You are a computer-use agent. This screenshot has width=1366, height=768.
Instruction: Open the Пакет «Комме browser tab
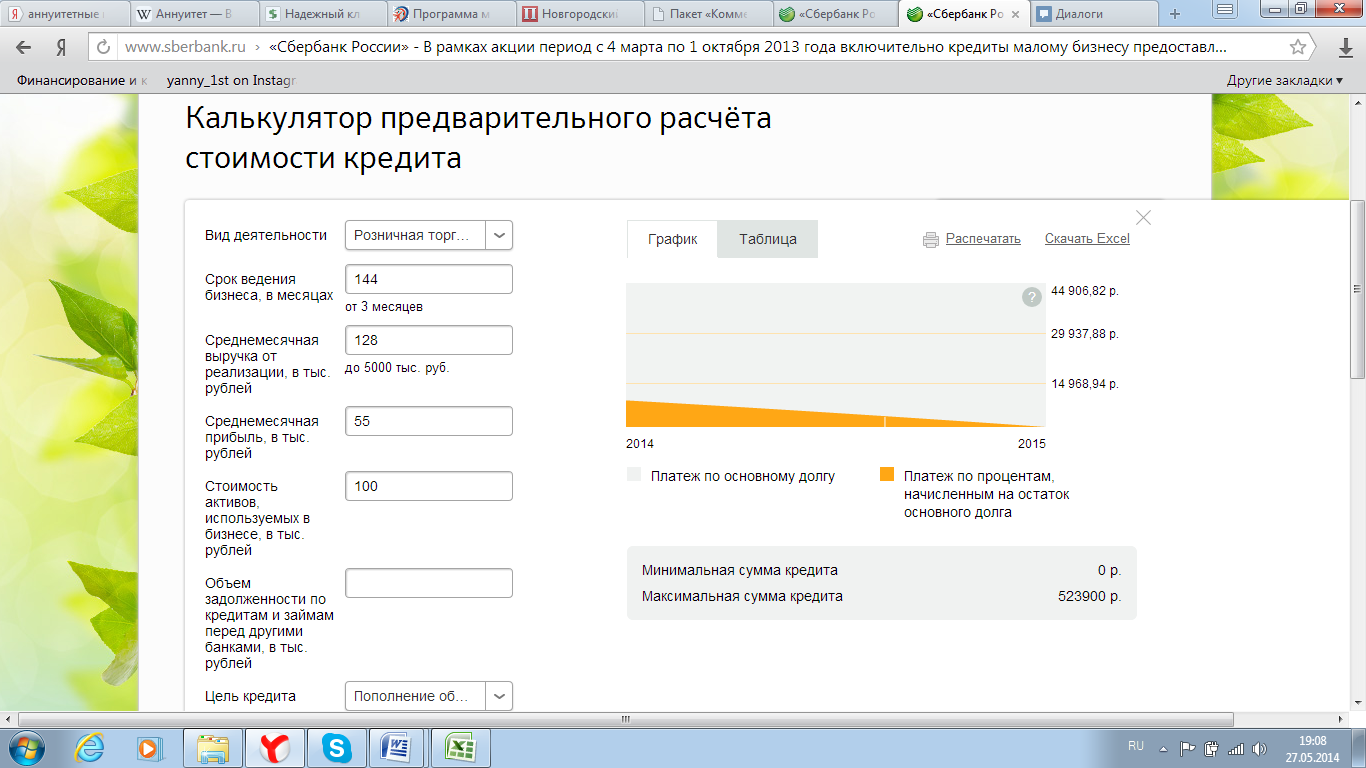pos(708,14)
